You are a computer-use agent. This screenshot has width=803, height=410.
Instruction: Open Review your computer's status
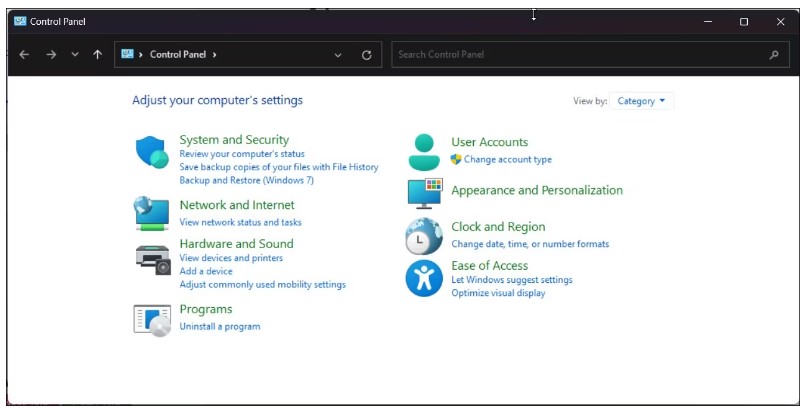242,154
